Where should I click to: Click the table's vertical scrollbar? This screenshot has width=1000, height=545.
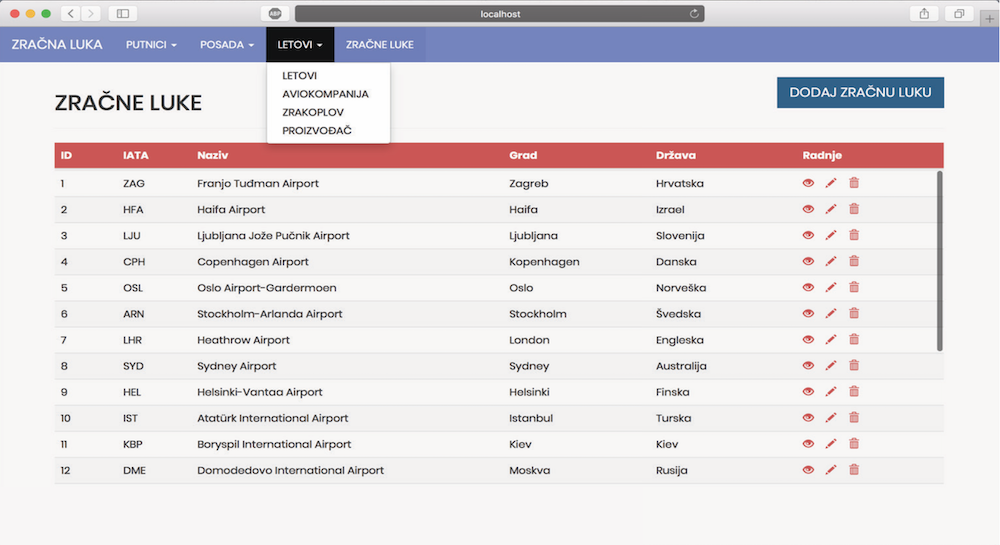tap(939, 260)
